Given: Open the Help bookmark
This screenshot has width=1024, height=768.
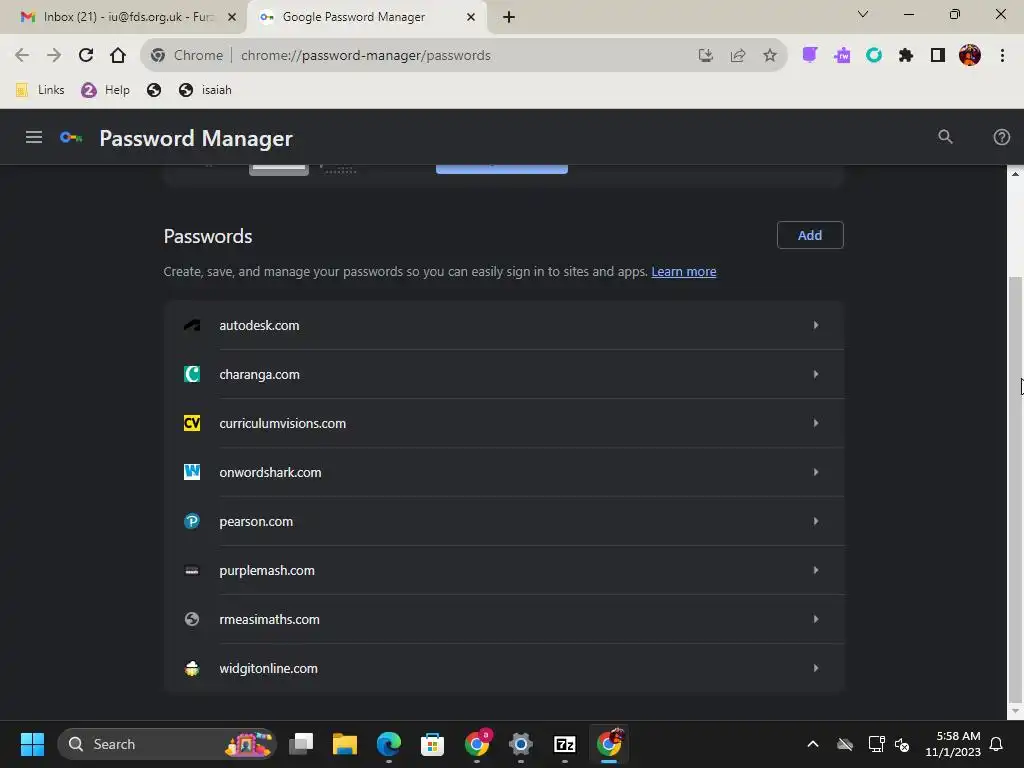Looking at the screenshot, I should coord(106,90).
